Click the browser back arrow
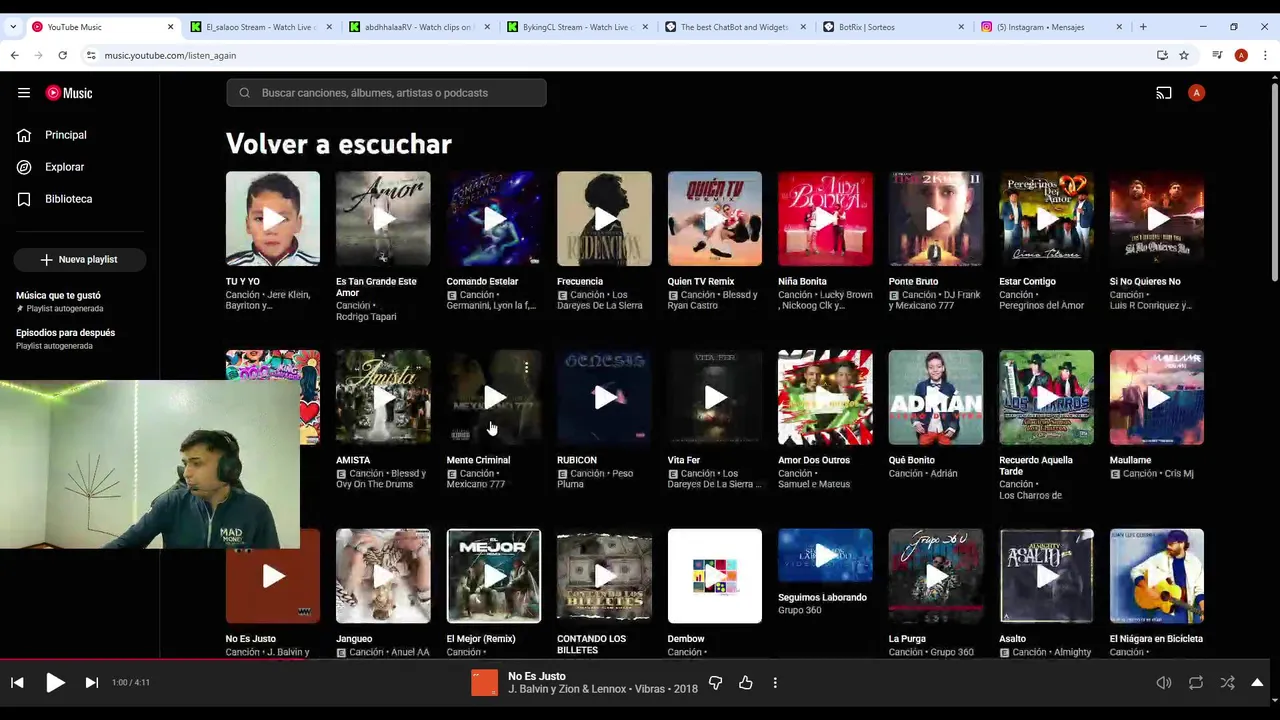1280x720 pixels. click(15, 56)
